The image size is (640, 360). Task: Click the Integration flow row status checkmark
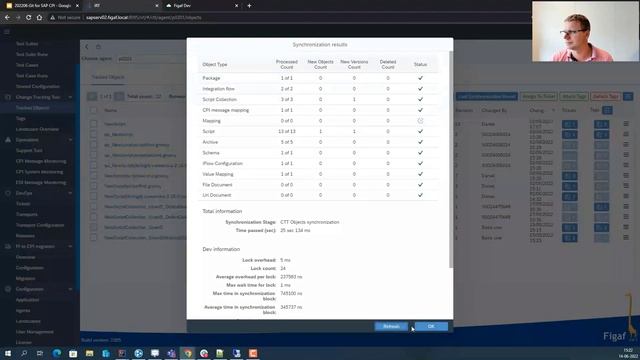pyautogui.click(x=420, y=89)
